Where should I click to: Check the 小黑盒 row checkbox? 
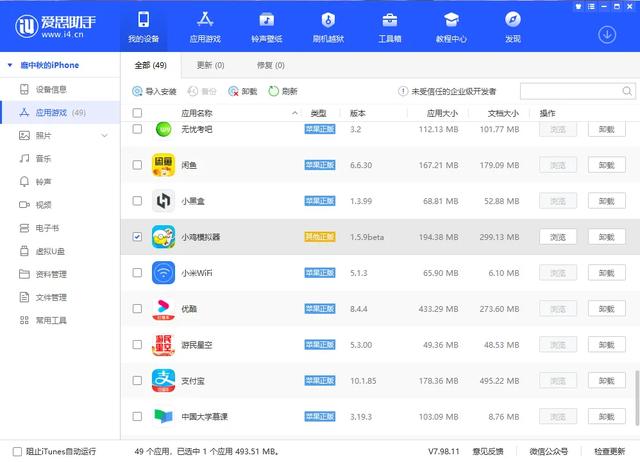(x=137, y=201)
